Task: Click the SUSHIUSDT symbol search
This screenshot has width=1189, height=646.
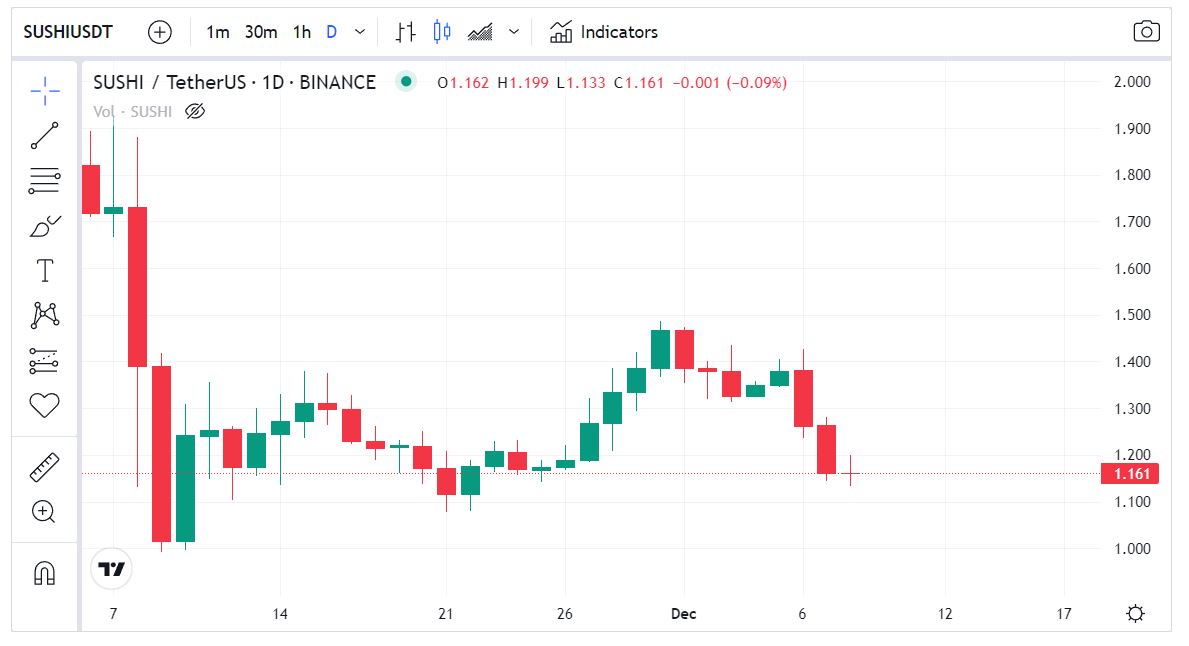Action: pos(67,32)
